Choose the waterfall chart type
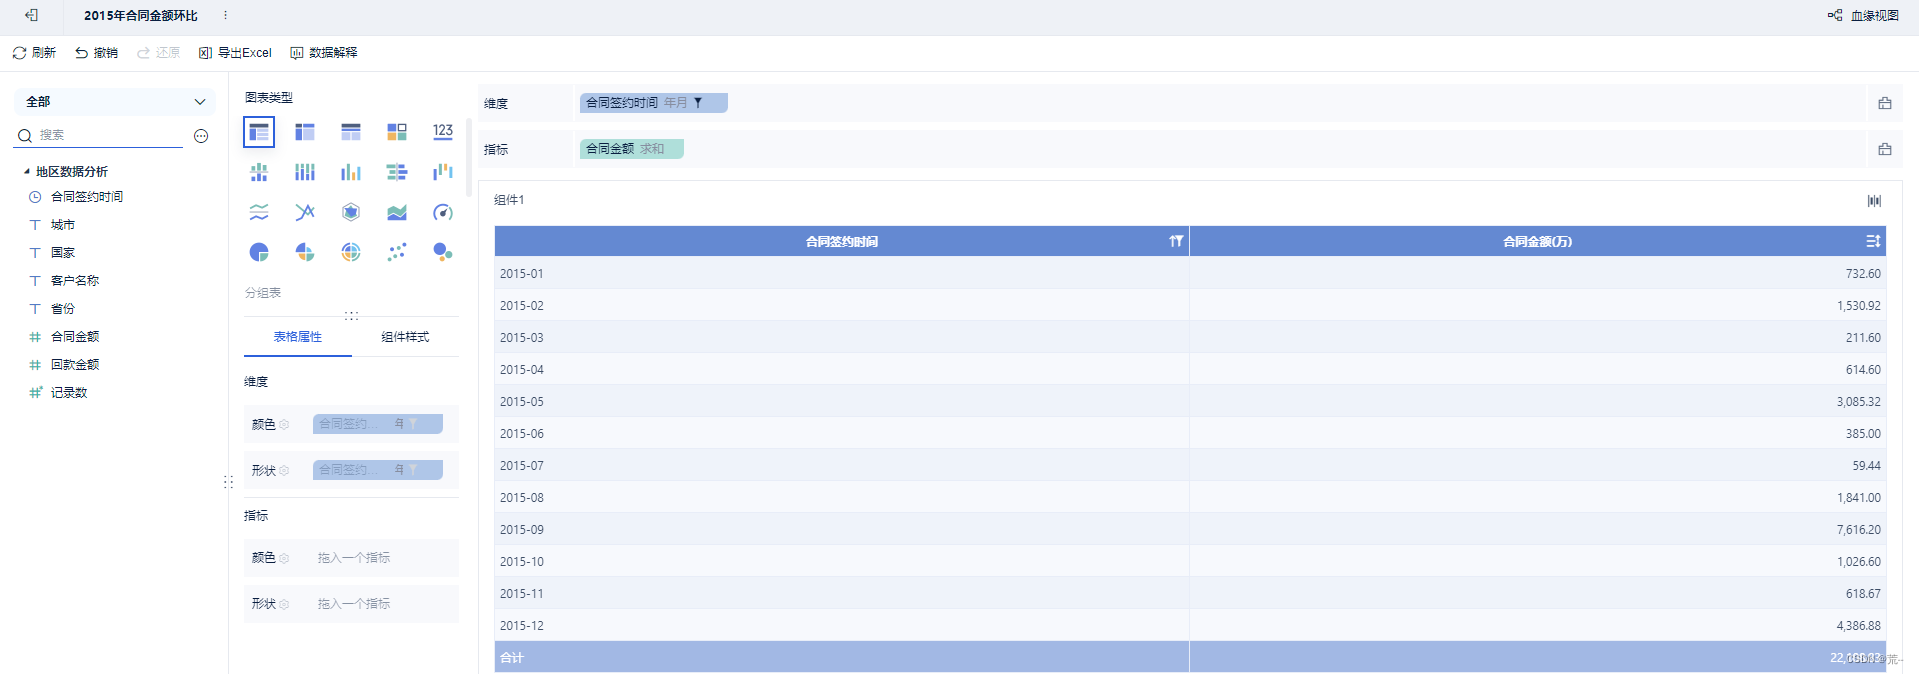 443,172
